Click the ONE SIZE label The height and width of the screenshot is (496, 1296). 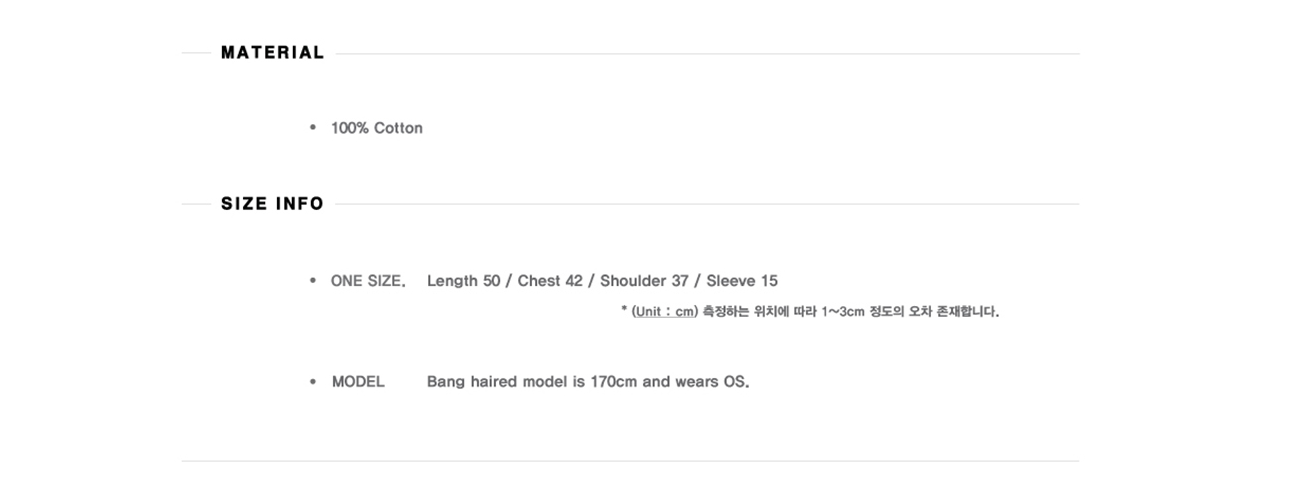[368, 281]
